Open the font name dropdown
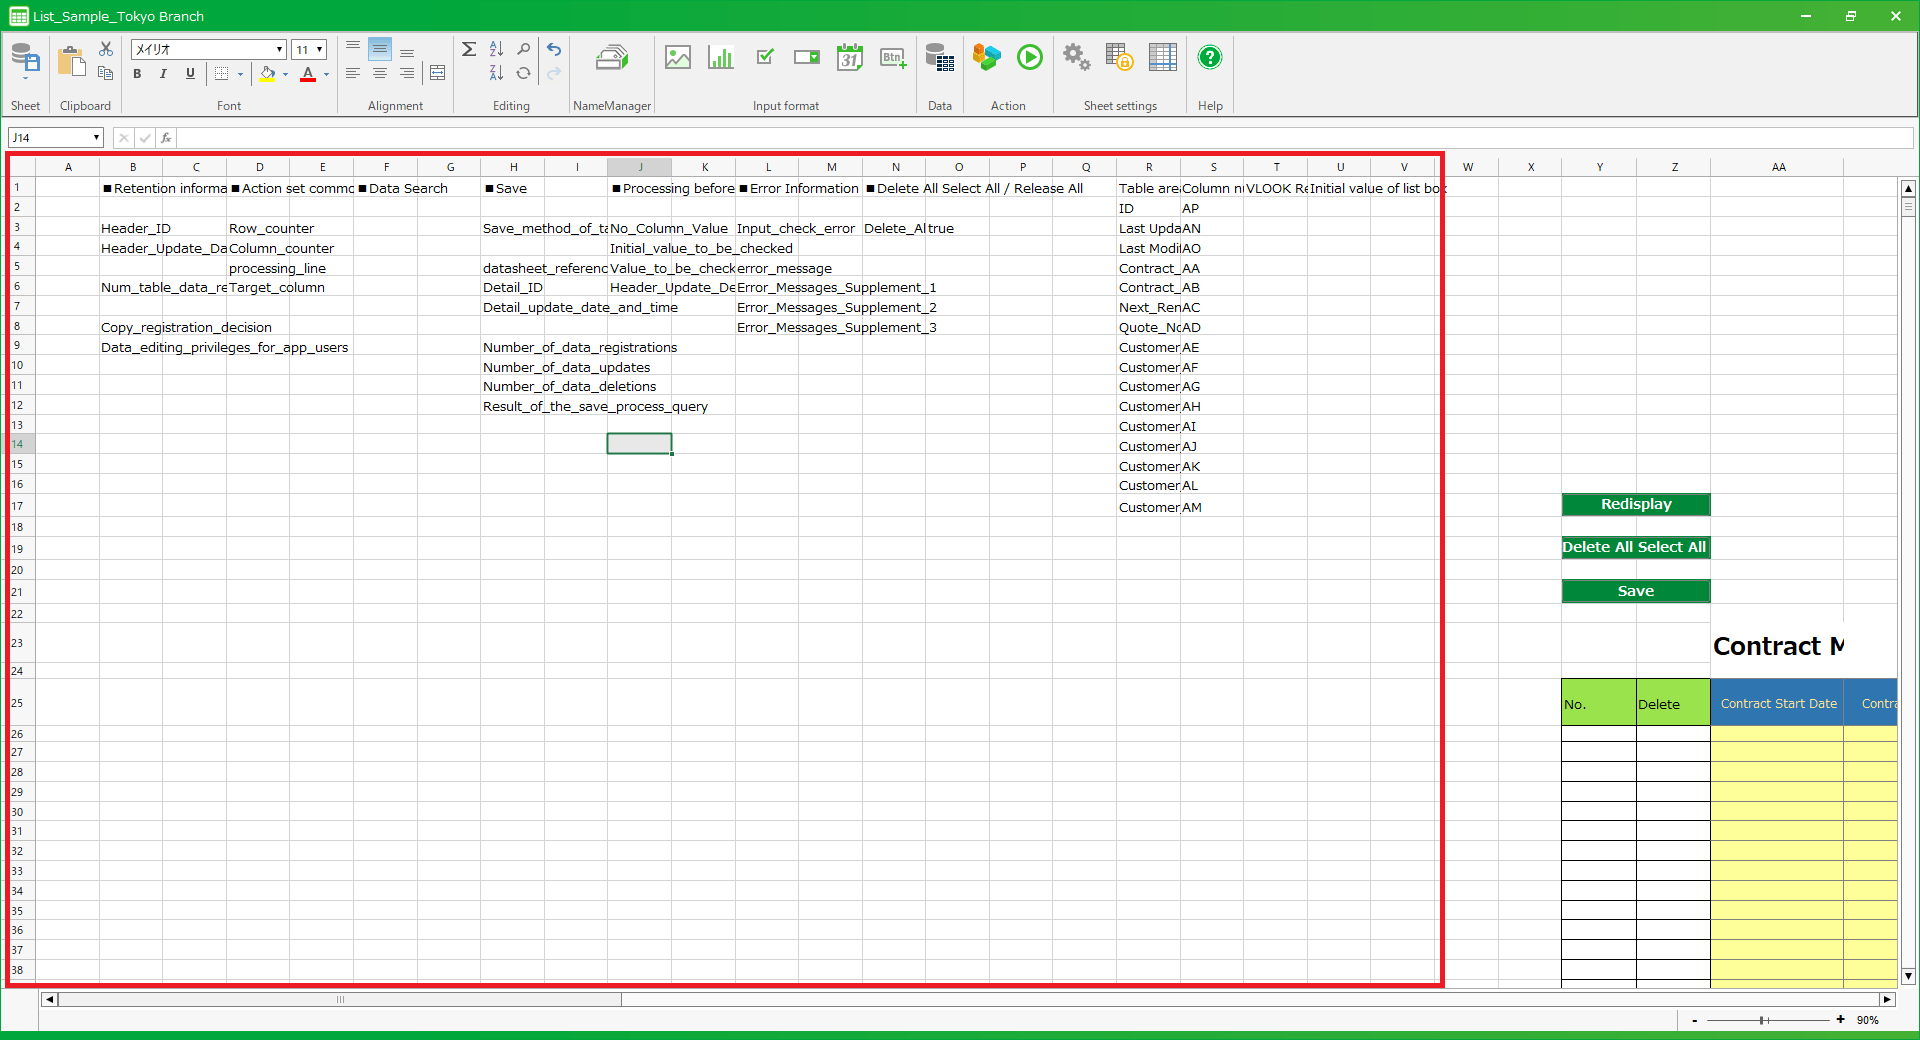 (279, 50)
